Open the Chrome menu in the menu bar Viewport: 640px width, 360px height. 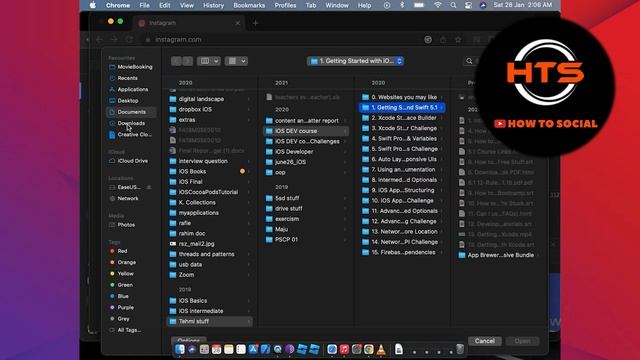click(118, 5)
